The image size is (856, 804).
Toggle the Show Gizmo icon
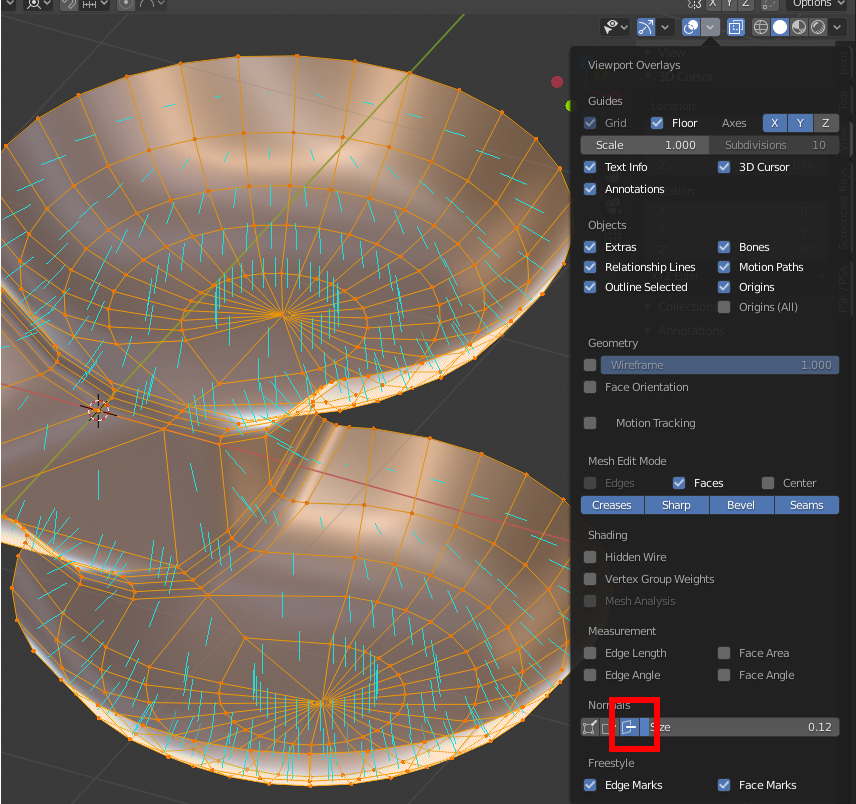(646, 27)
